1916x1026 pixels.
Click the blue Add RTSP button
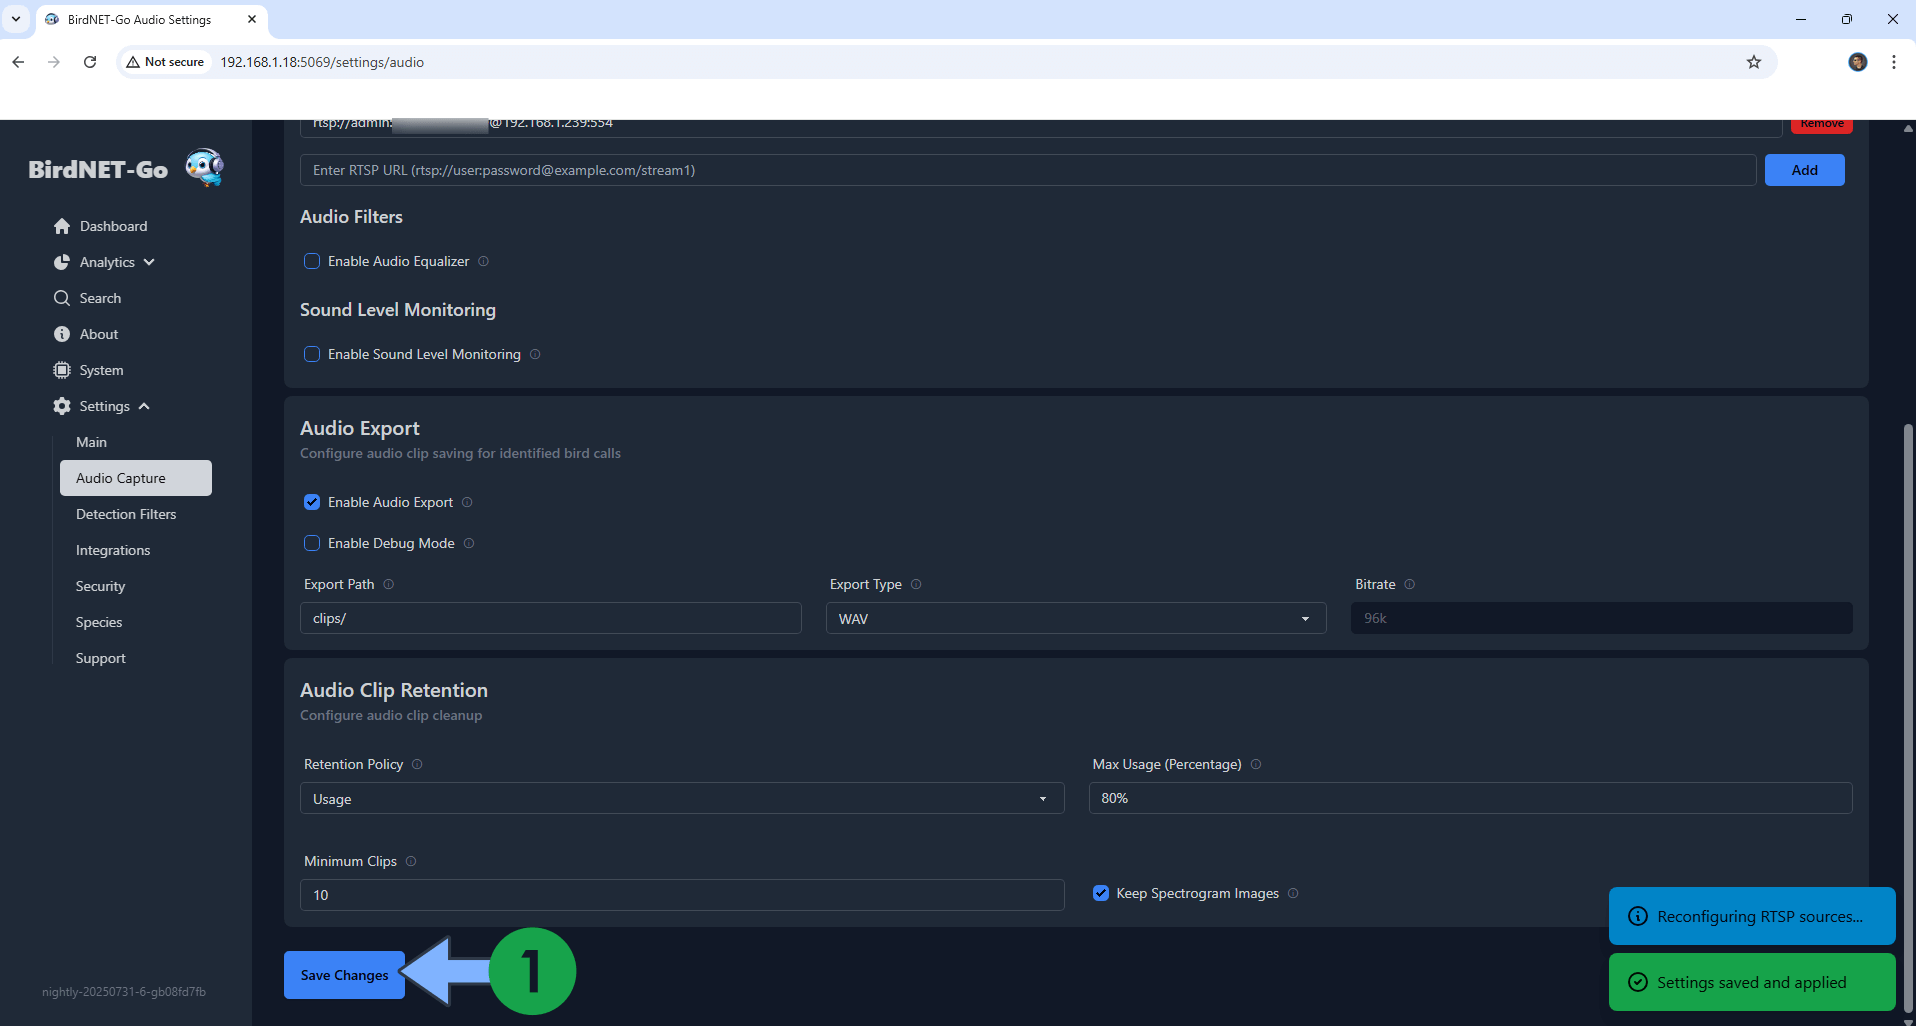(1804, 170)
